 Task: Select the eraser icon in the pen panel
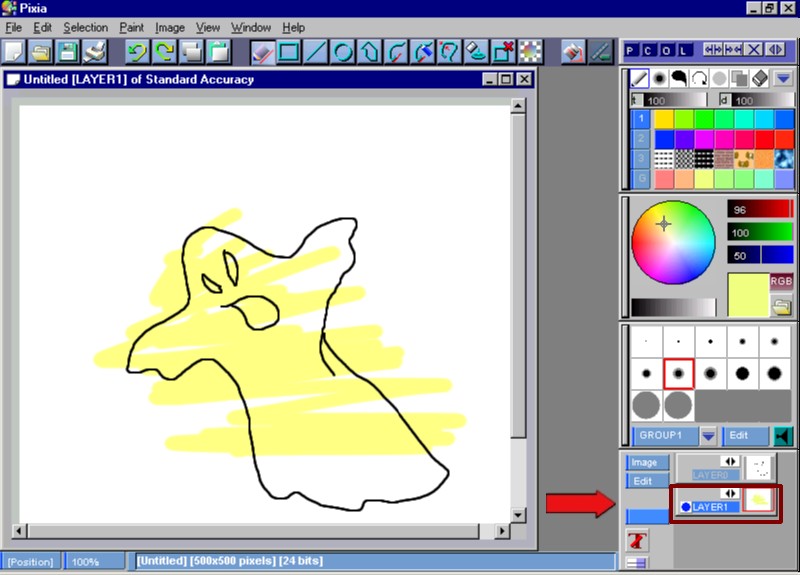coord(757,78)
